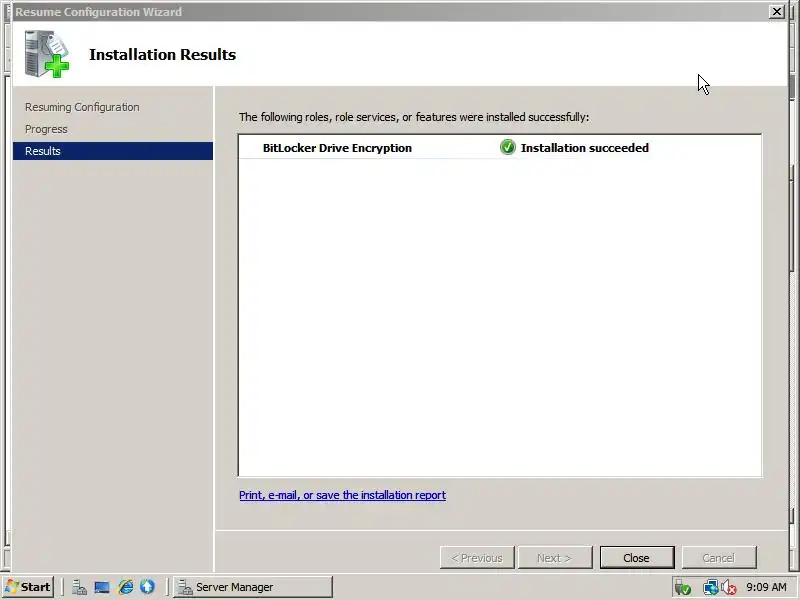
Task: Click the BitLocker Drive Encryption result row text
Action: [x=337, y=148]
